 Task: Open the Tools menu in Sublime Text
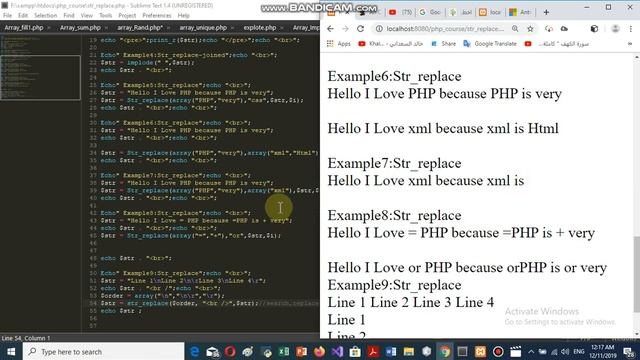pyautogui.click(x=105, y=16)
